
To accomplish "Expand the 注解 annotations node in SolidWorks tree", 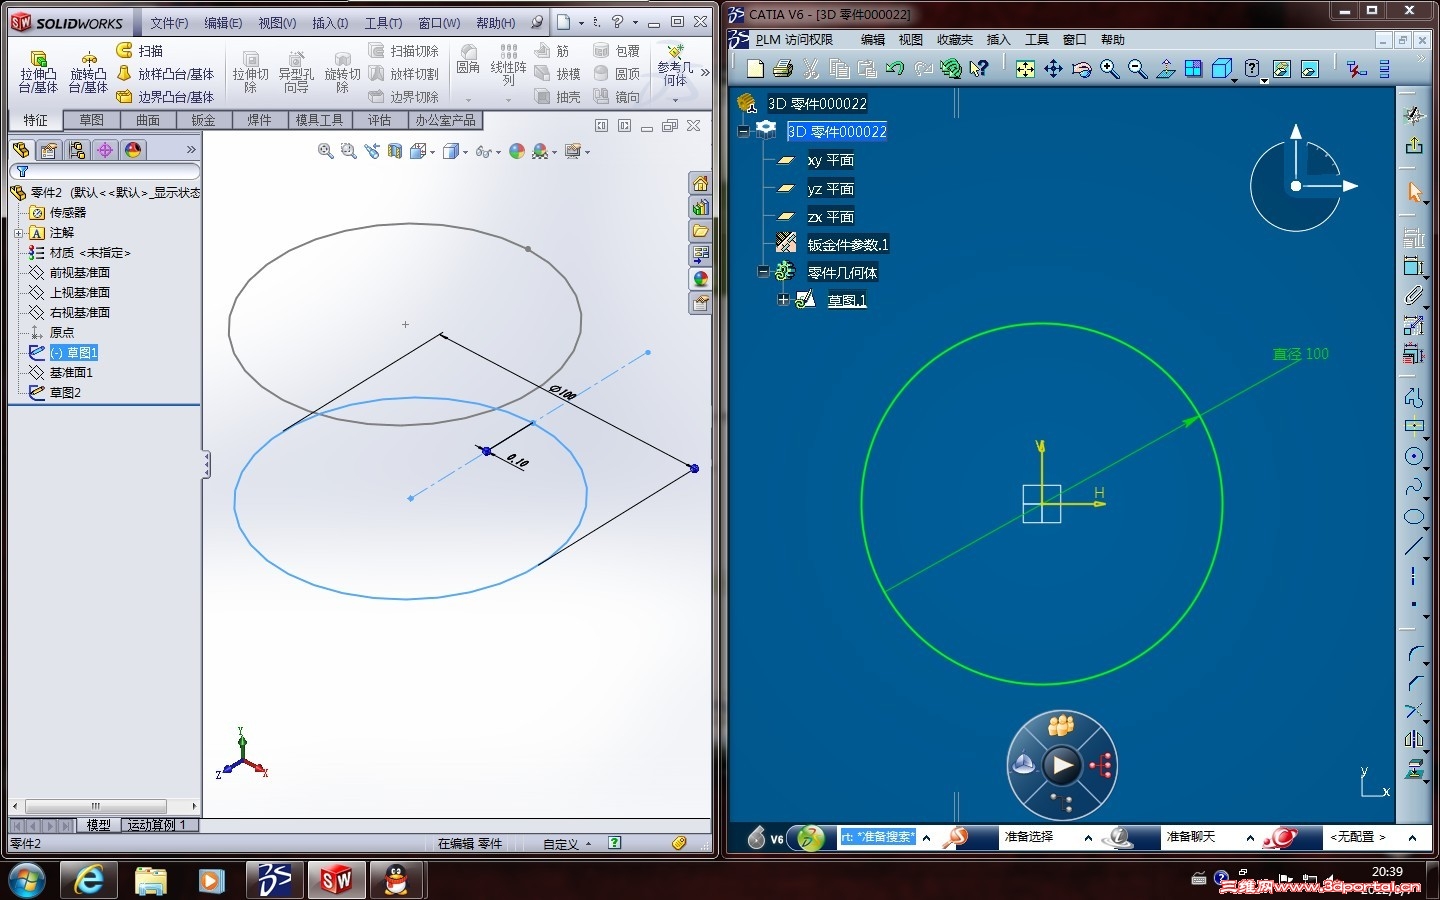I will point(18,233).
